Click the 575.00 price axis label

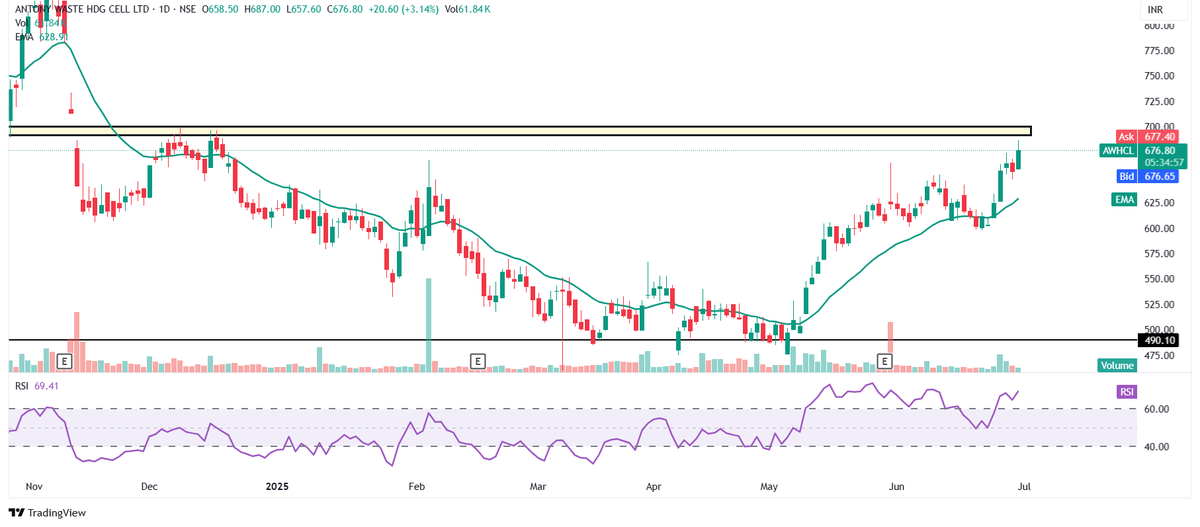click(1160, 254)
